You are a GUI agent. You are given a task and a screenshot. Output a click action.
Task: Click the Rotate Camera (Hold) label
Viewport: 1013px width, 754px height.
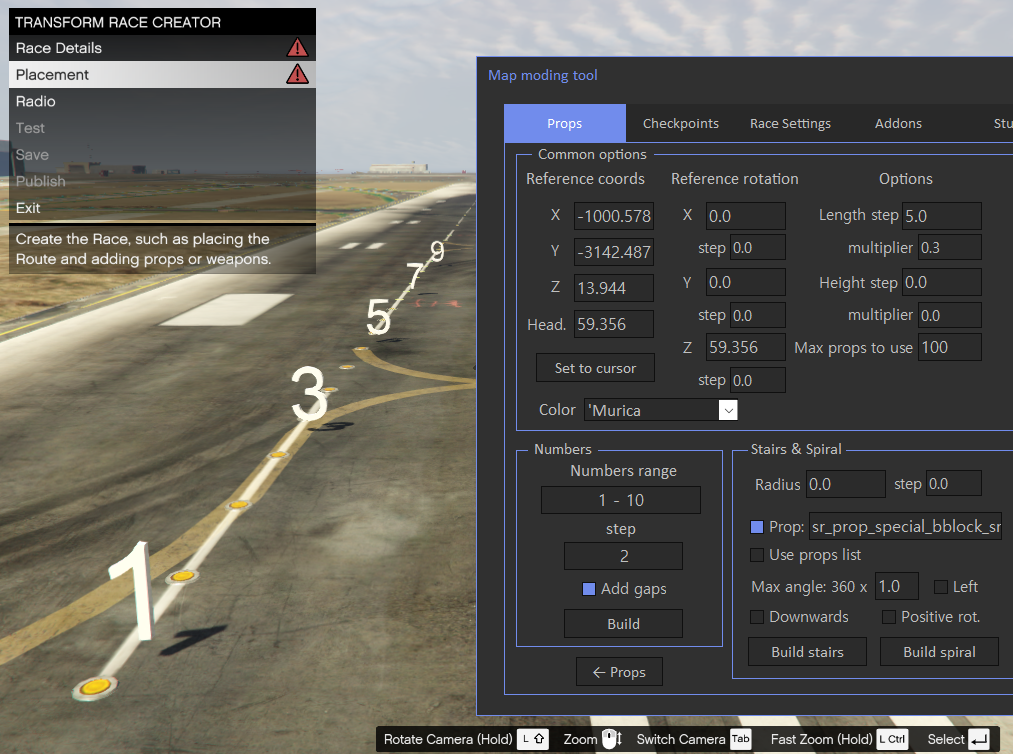coord(448,739)
